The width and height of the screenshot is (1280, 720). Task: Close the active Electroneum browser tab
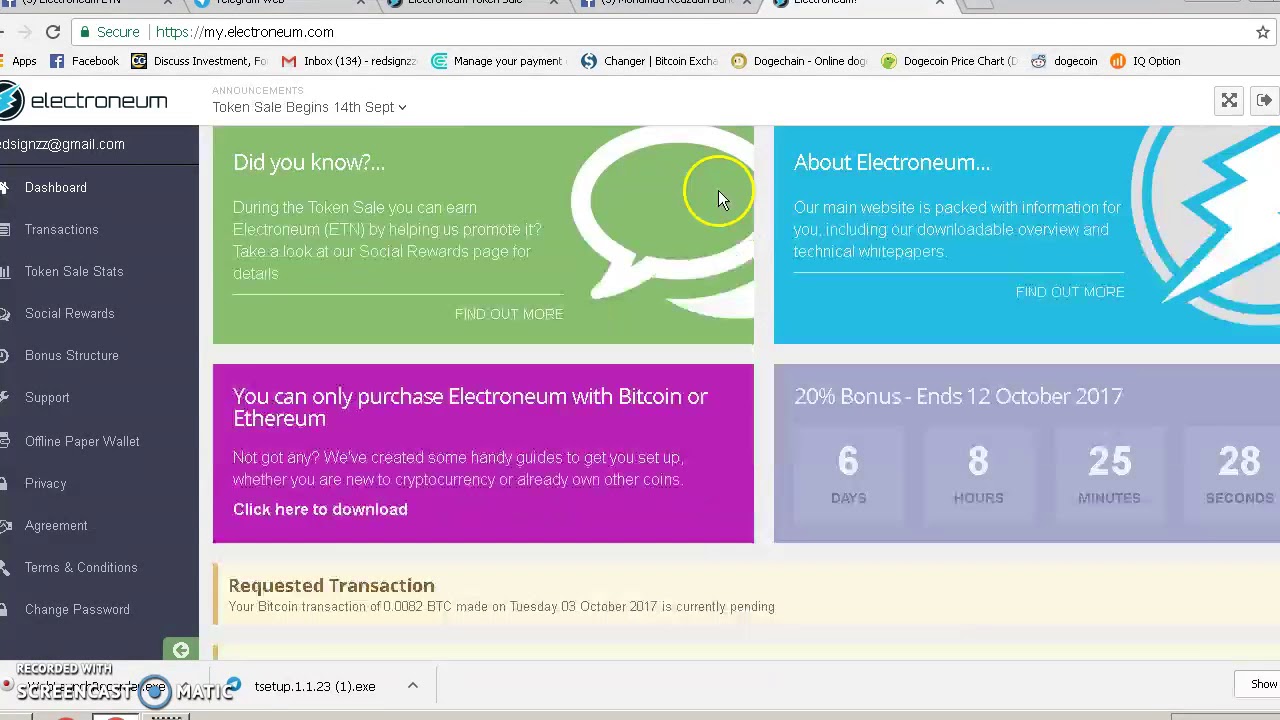point(939,3)
